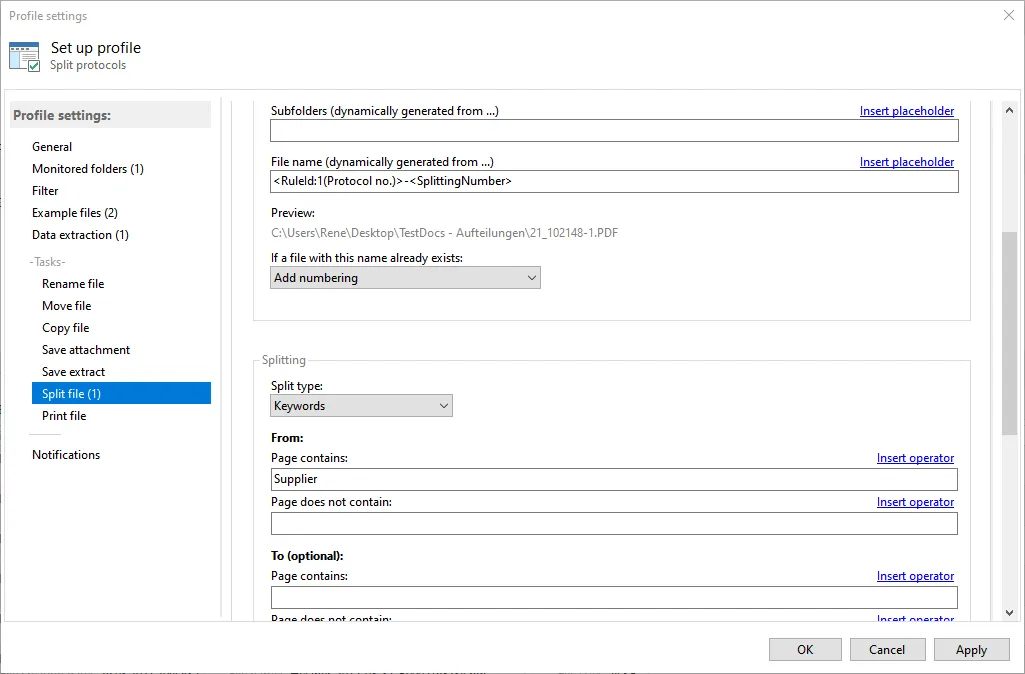Viewport: 1025px width, 674px height.
Task: Click Insert placeholder link for File name
Action: click(x=907, y=162)
